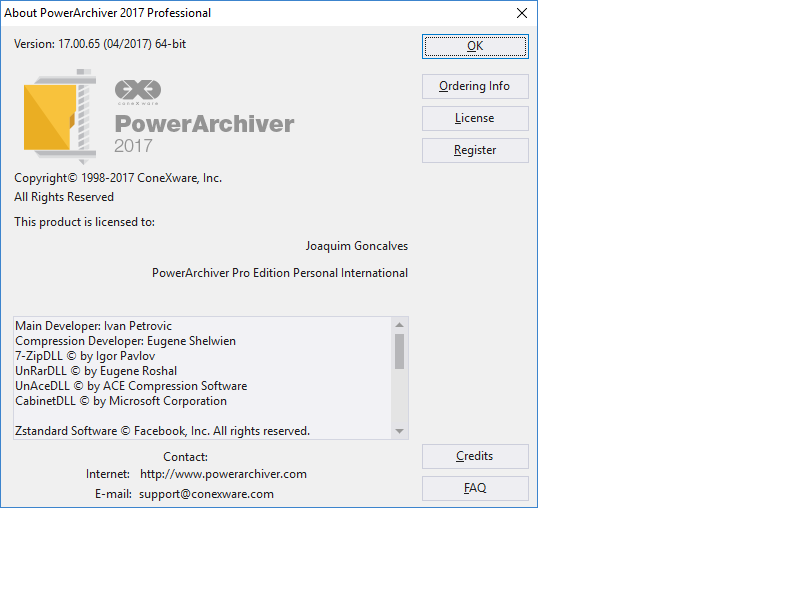Click the 'UnAceDLL © by ACE Compression Software' line
Image resolution: width=800 pixels, height=600 pixels.
pyautogui.click(x=131, y=386)
